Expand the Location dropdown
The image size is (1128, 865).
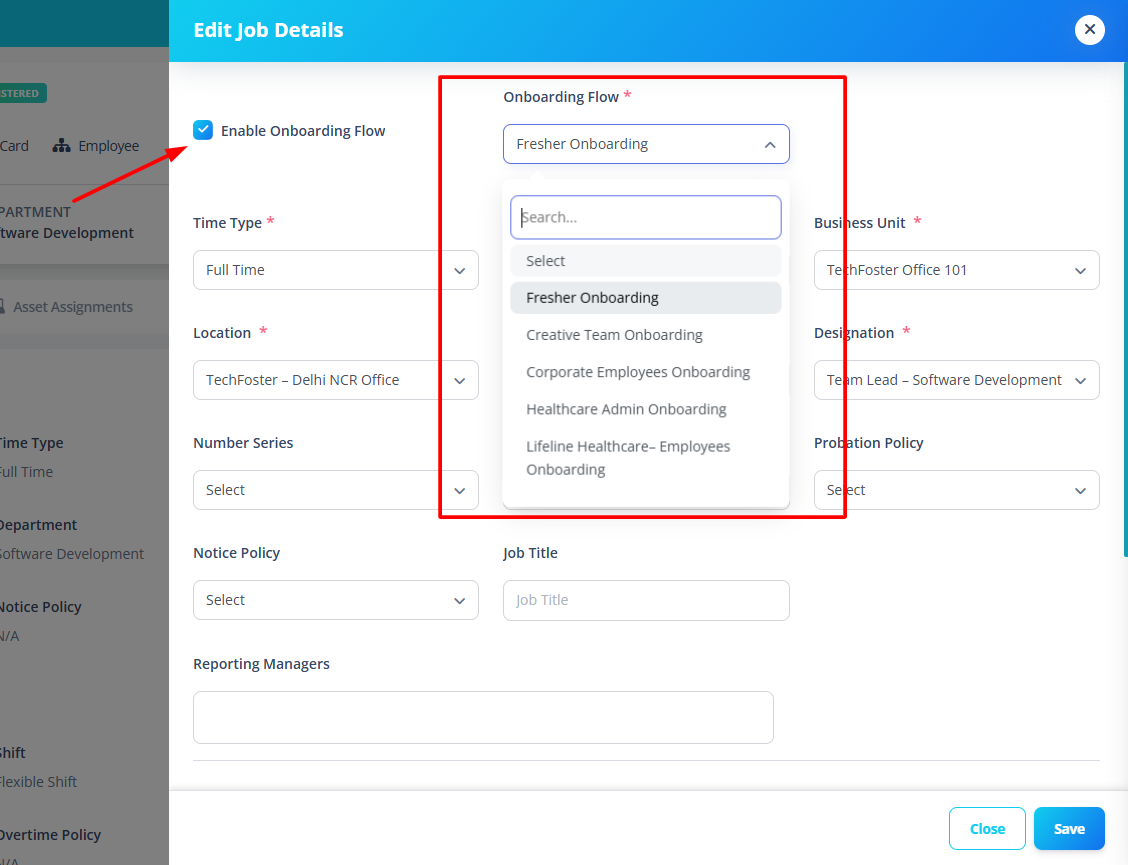point(335,380)
